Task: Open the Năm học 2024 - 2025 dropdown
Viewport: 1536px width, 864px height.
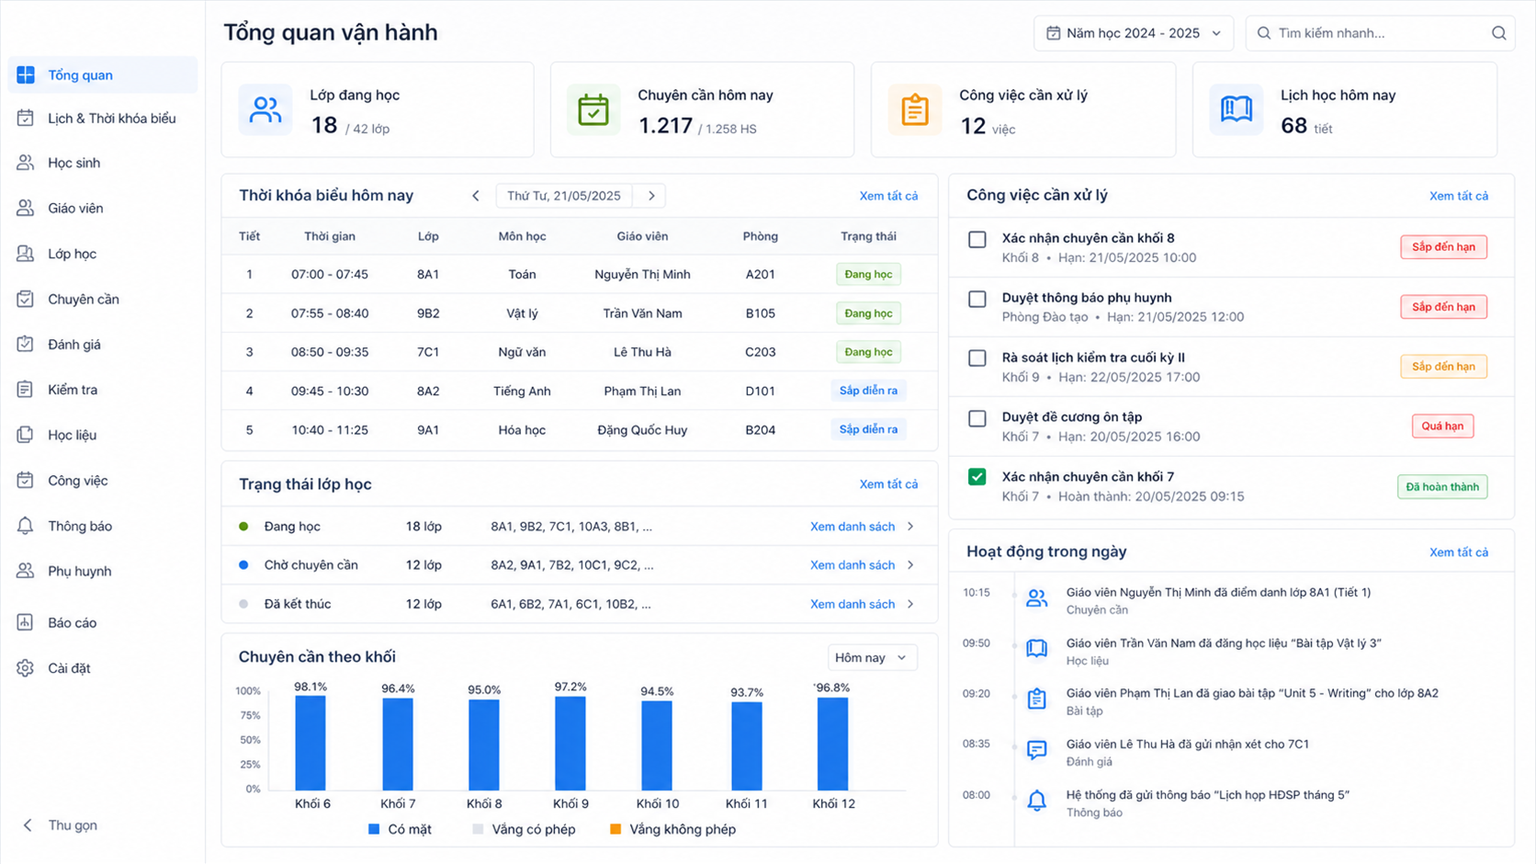Action: point(1133,33)
